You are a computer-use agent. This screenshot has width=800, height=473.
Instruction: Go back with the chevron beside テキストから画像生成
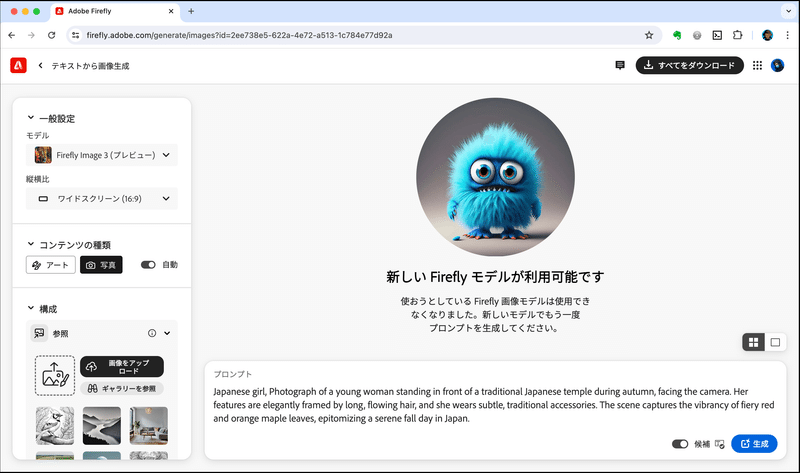click(40, 65)
